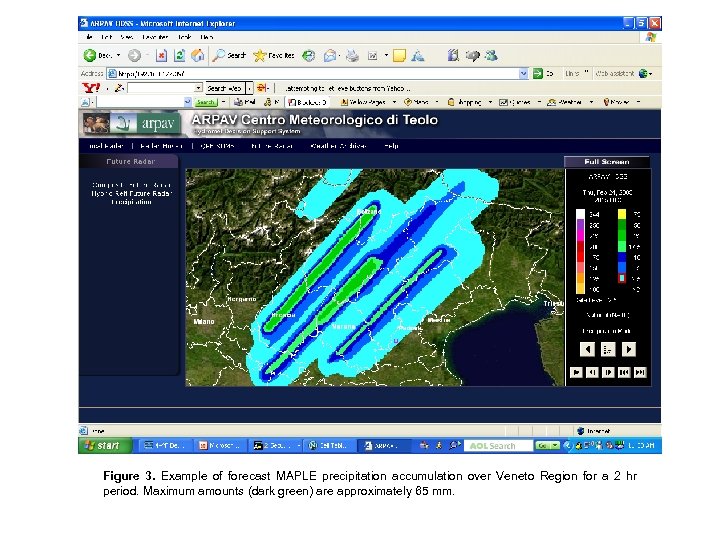The height and width of the screenshot is (540, 720).
Task: Switch to the Microsoft taskbar window button
Action: coord(222,445)
